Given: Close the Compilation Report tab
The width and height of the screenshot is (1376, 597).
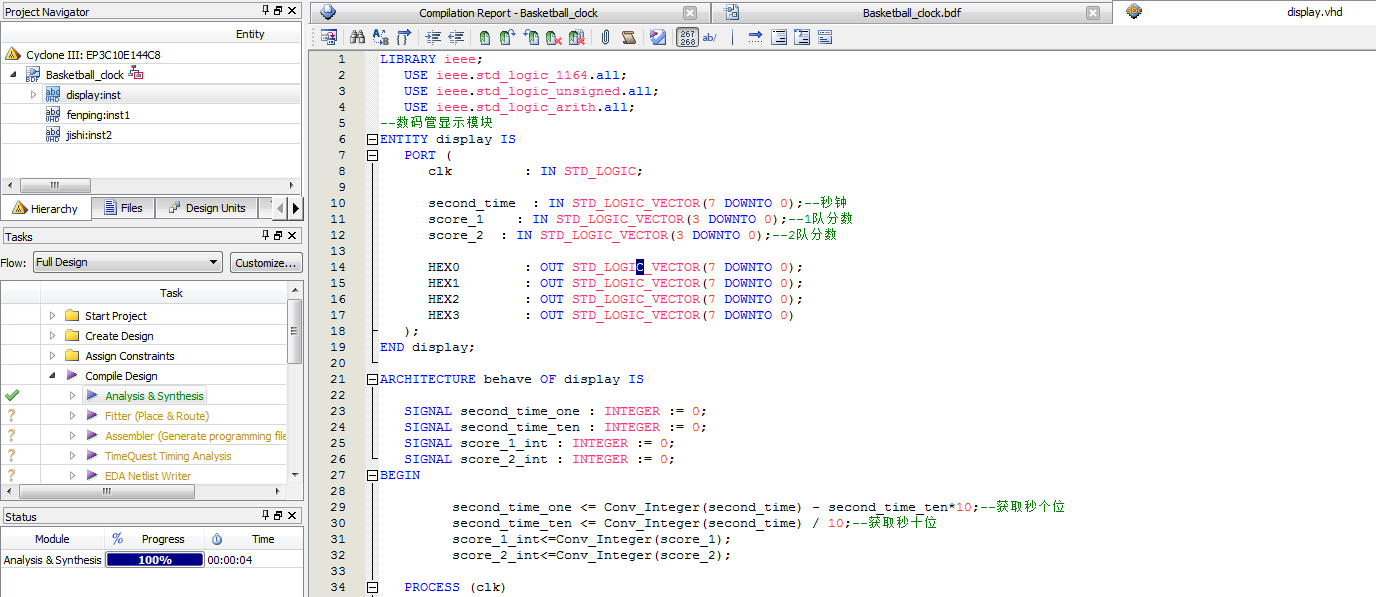Looking at the screenshot, I should click(690, 13).
